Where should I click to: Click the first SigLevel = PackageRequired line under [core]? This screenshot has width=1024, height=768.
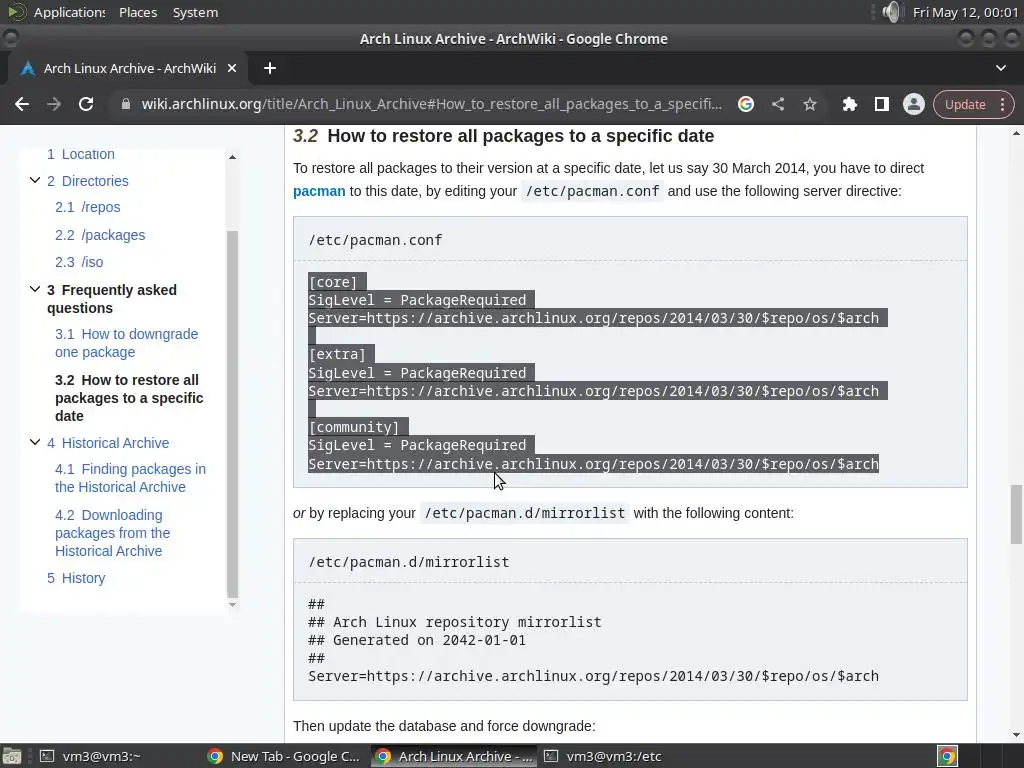pos(417,300)
